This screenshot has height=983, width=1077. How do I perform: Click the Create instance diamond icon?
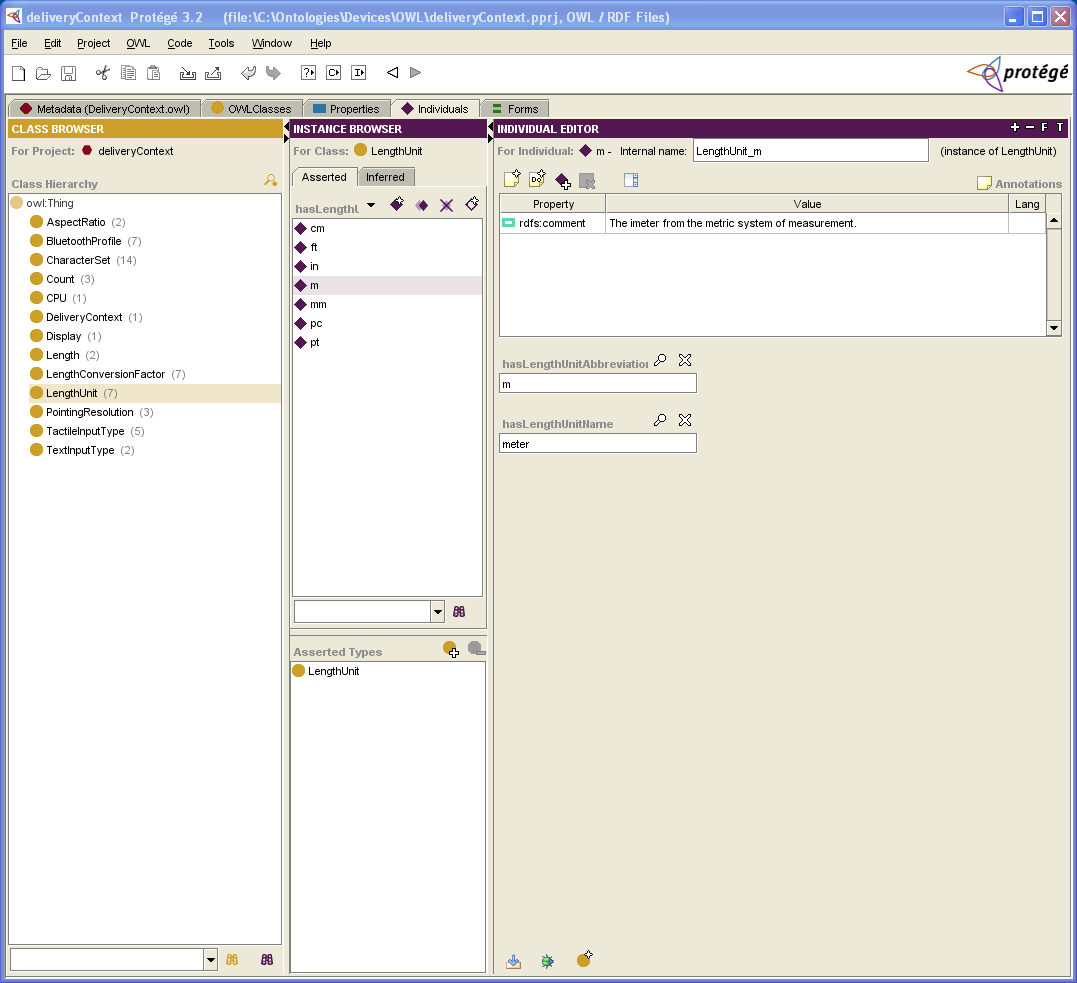click(397, 204)
